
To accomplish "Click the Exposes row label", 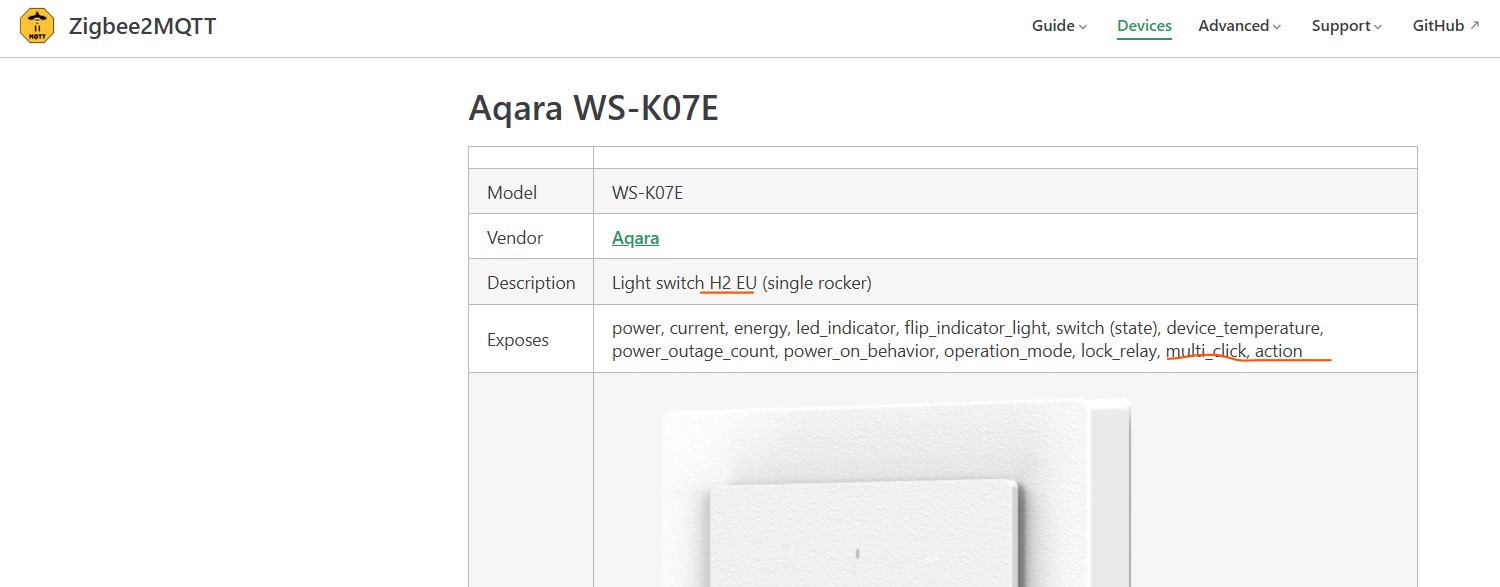I will (518, 340).
